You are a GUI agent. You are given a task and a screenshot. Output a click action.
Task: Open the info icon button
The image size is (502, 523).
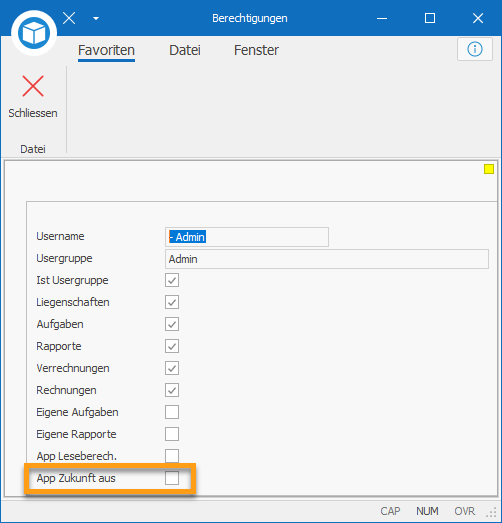[475, 49]
